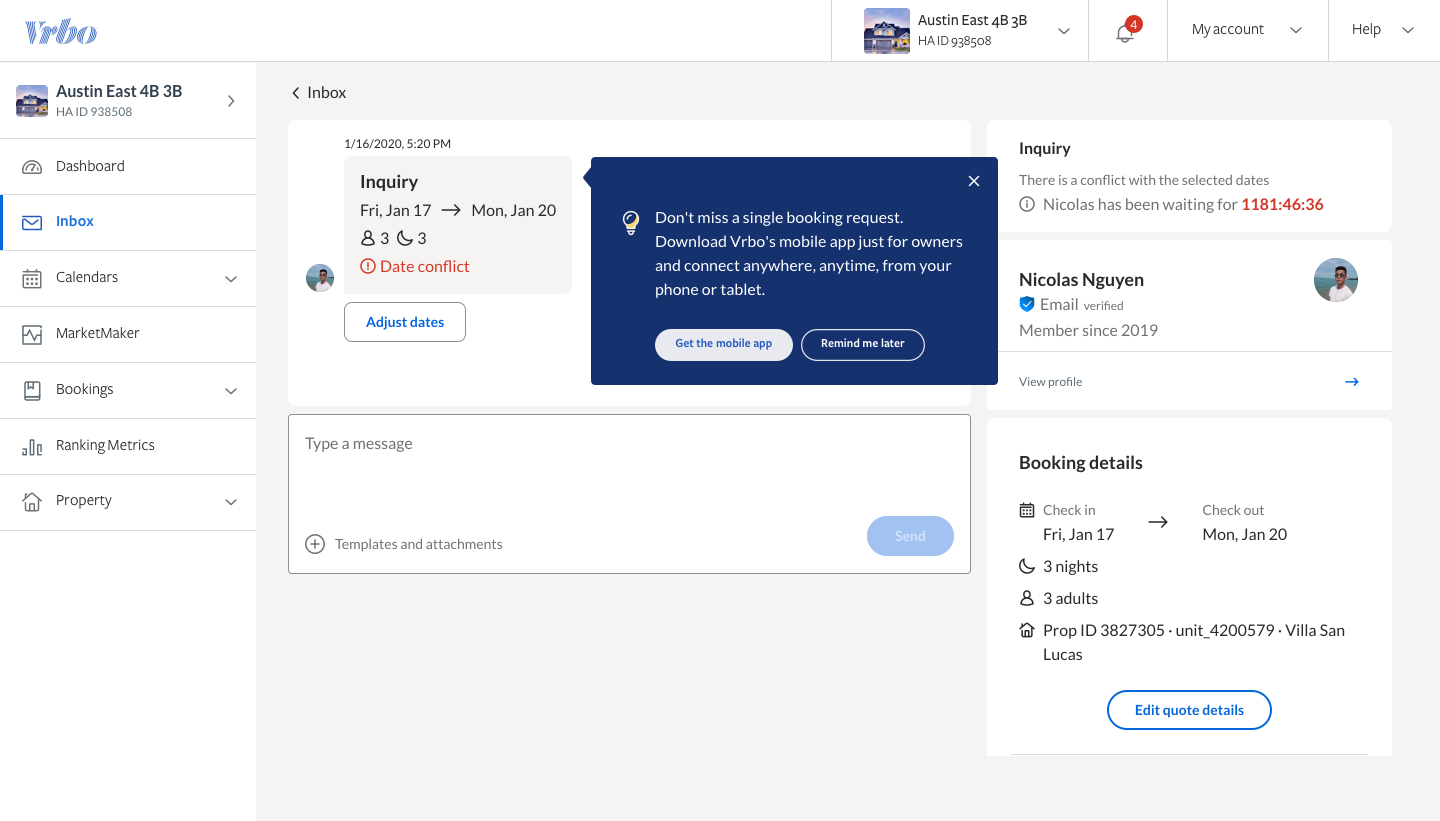Viewport: 1440px width, 821px height.
Task: Click the Inbox envelope icon
Action: click(x=32, y=222)
